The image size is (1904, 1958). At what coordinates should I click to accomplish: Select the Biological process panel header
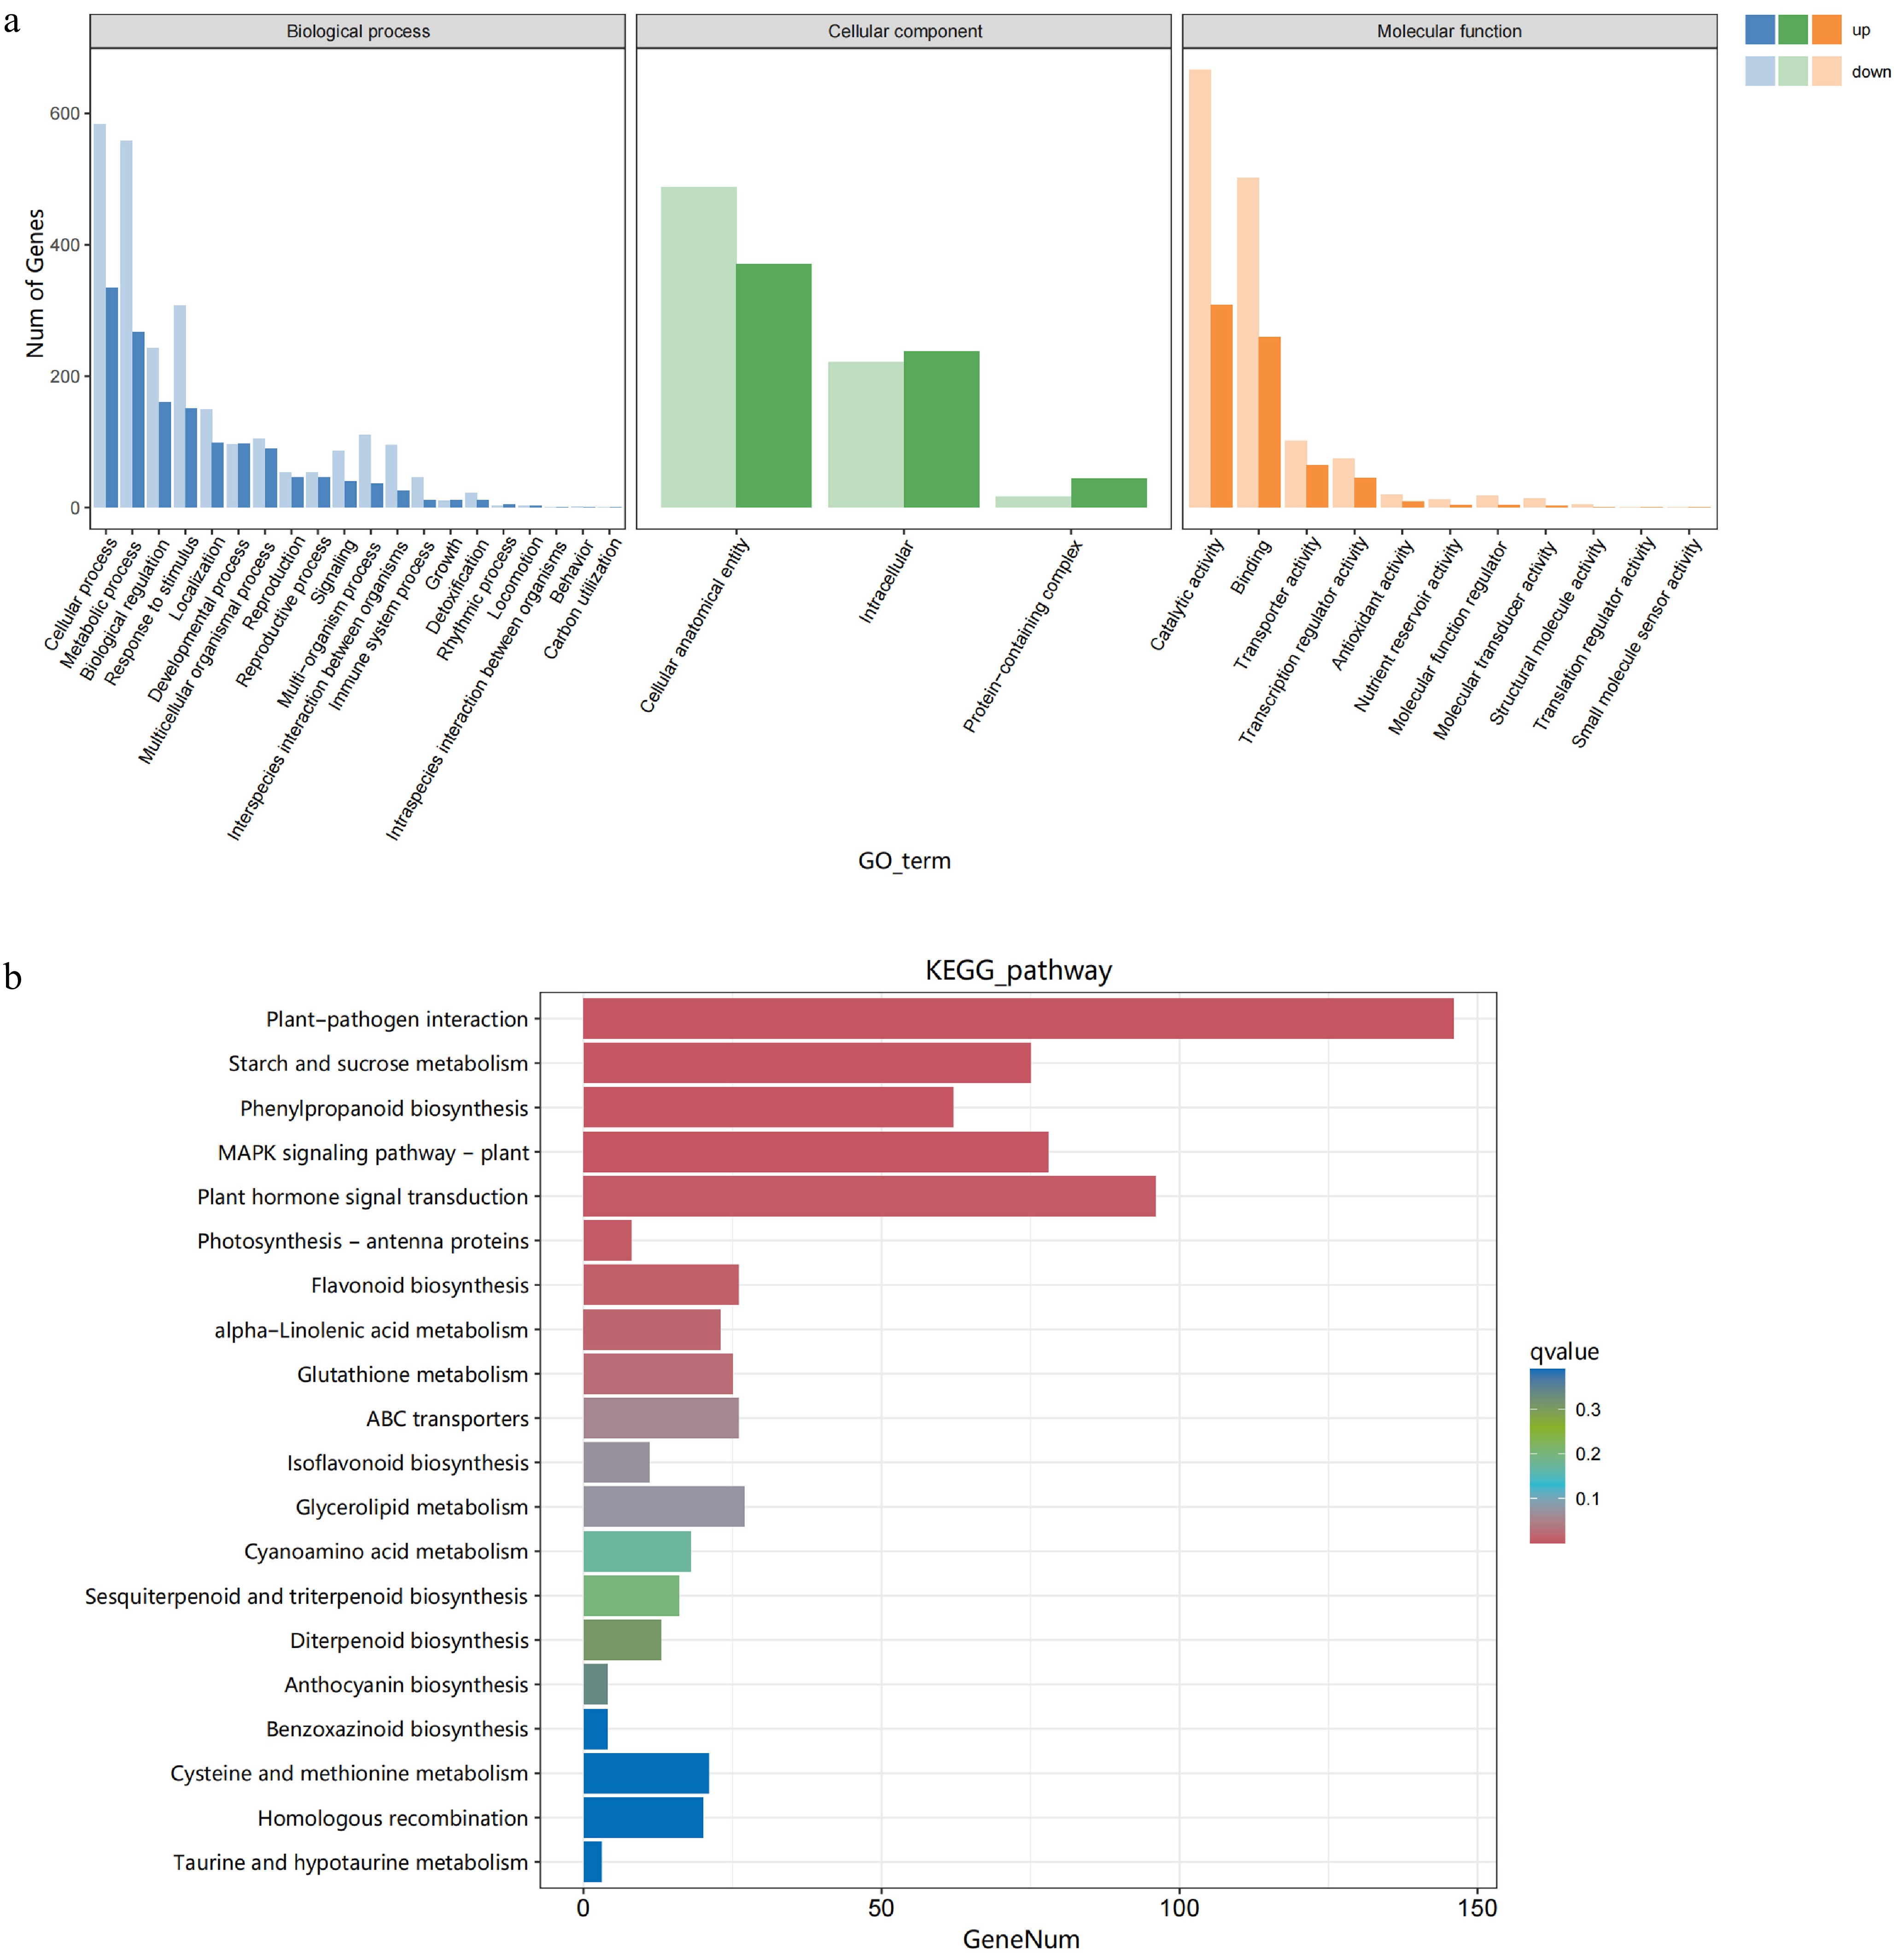(357, 31)
